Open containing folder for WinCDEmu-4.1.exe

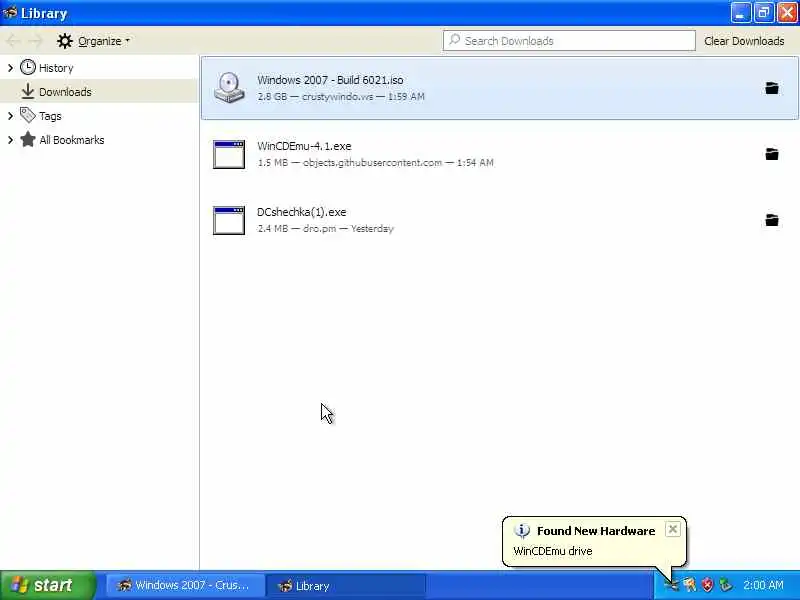pos(771,154)
